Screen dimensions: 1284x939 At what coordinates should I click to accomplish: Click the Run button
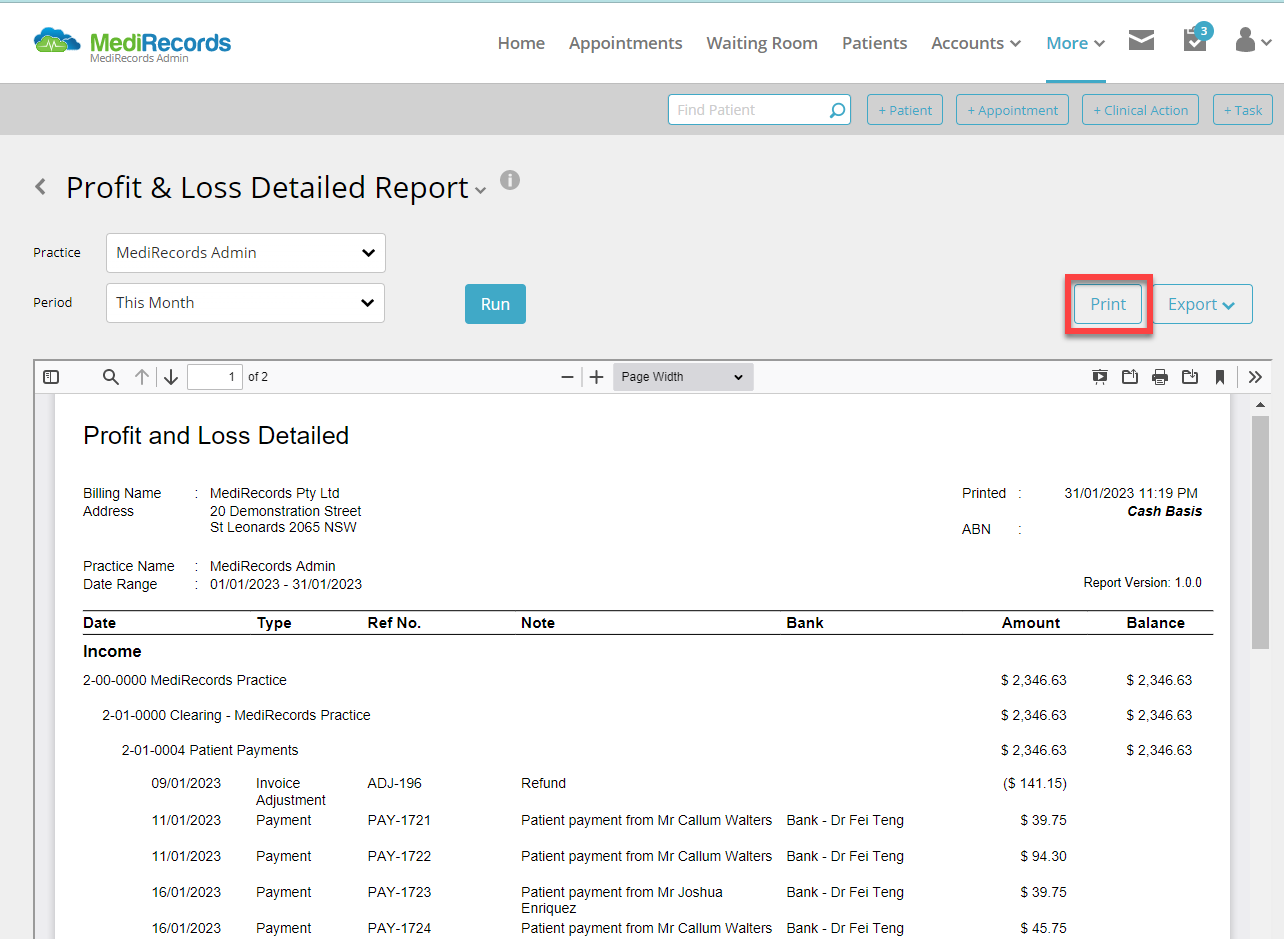pyautogui.click(x=495, y=304)
